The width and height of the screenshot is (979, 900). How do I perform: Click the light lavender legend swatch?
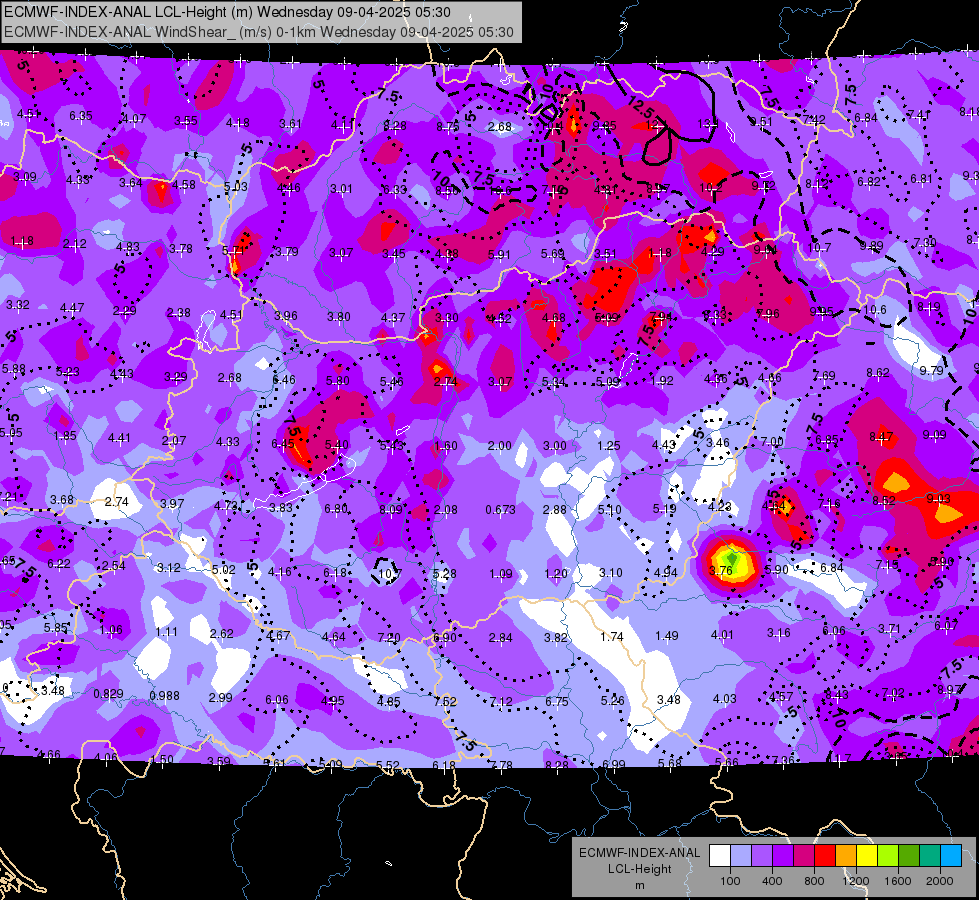pyautogui.click(x=741, y=855)
